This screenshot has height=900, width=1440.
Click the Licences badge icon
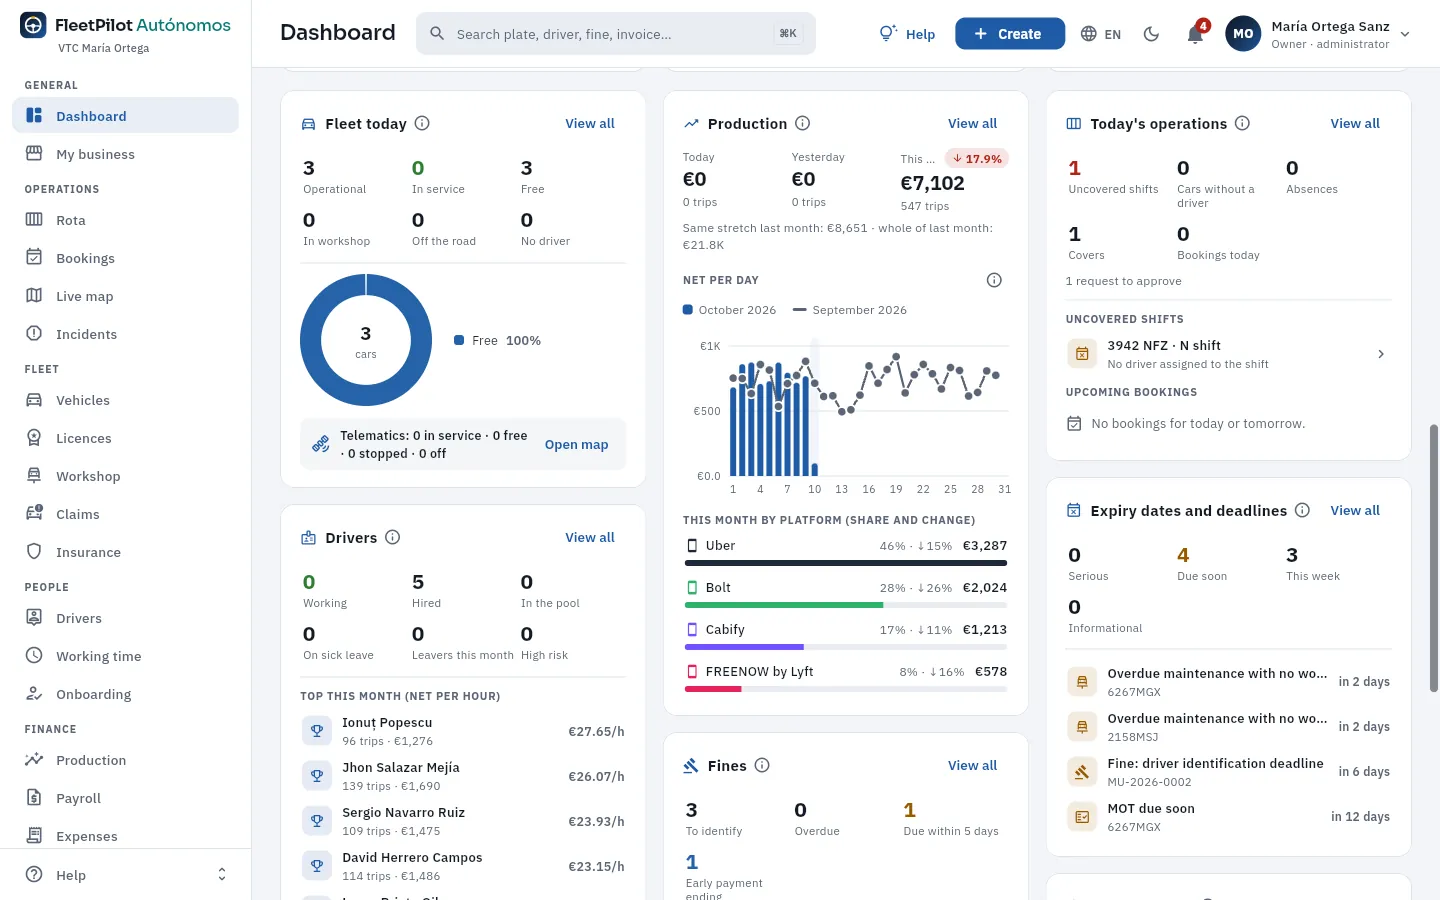(x=34, y=438)
